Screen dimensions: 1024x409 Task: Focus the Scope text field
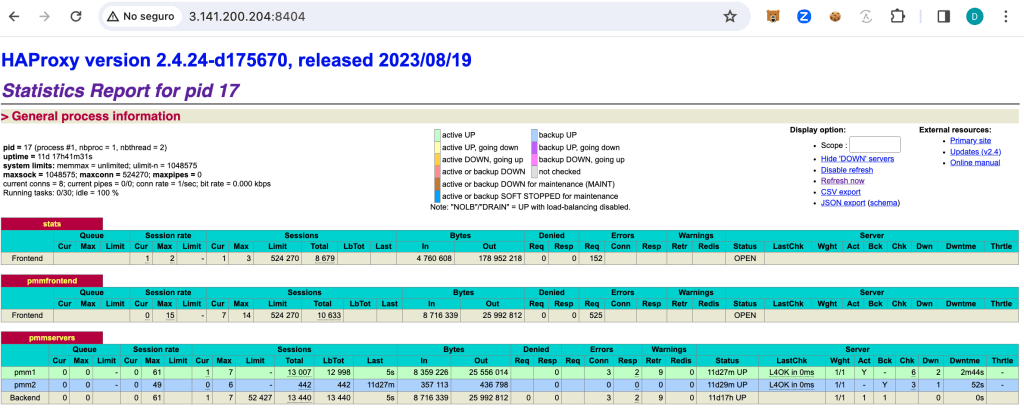874,144
